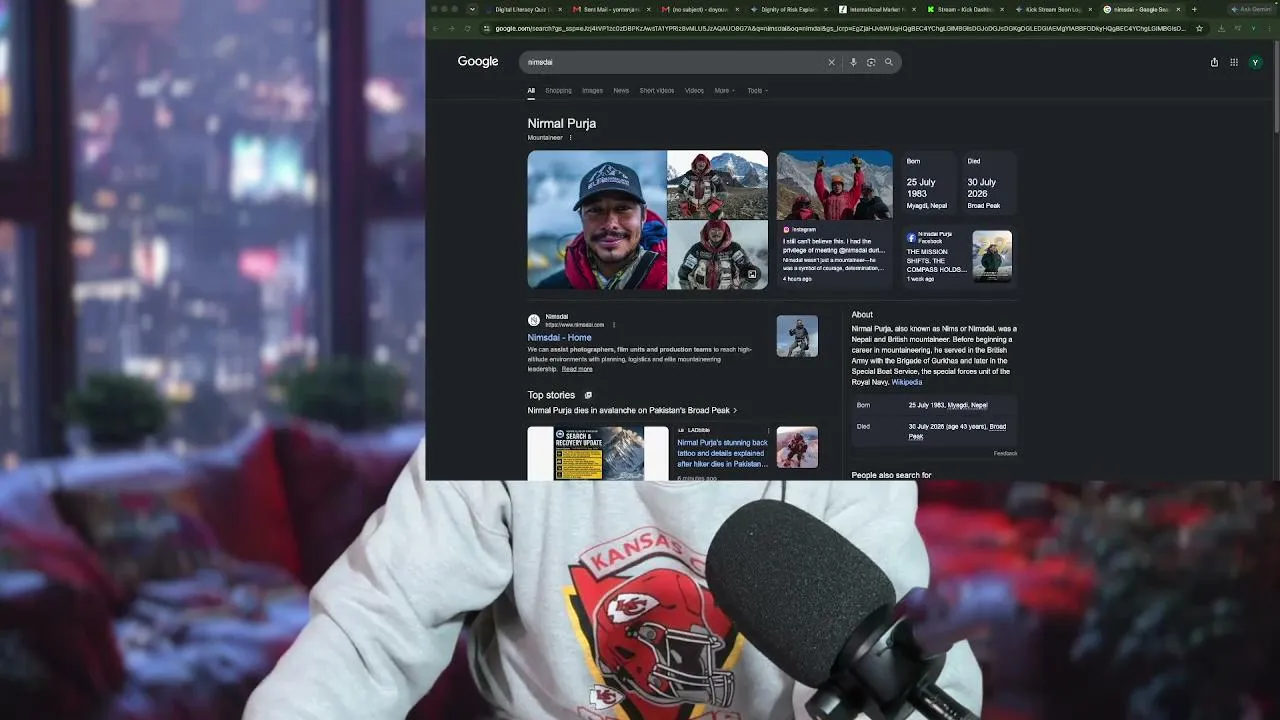Viewport: 1280px width, 720px height.
Task: Go forward in browser history
Action: coord(451,28)
